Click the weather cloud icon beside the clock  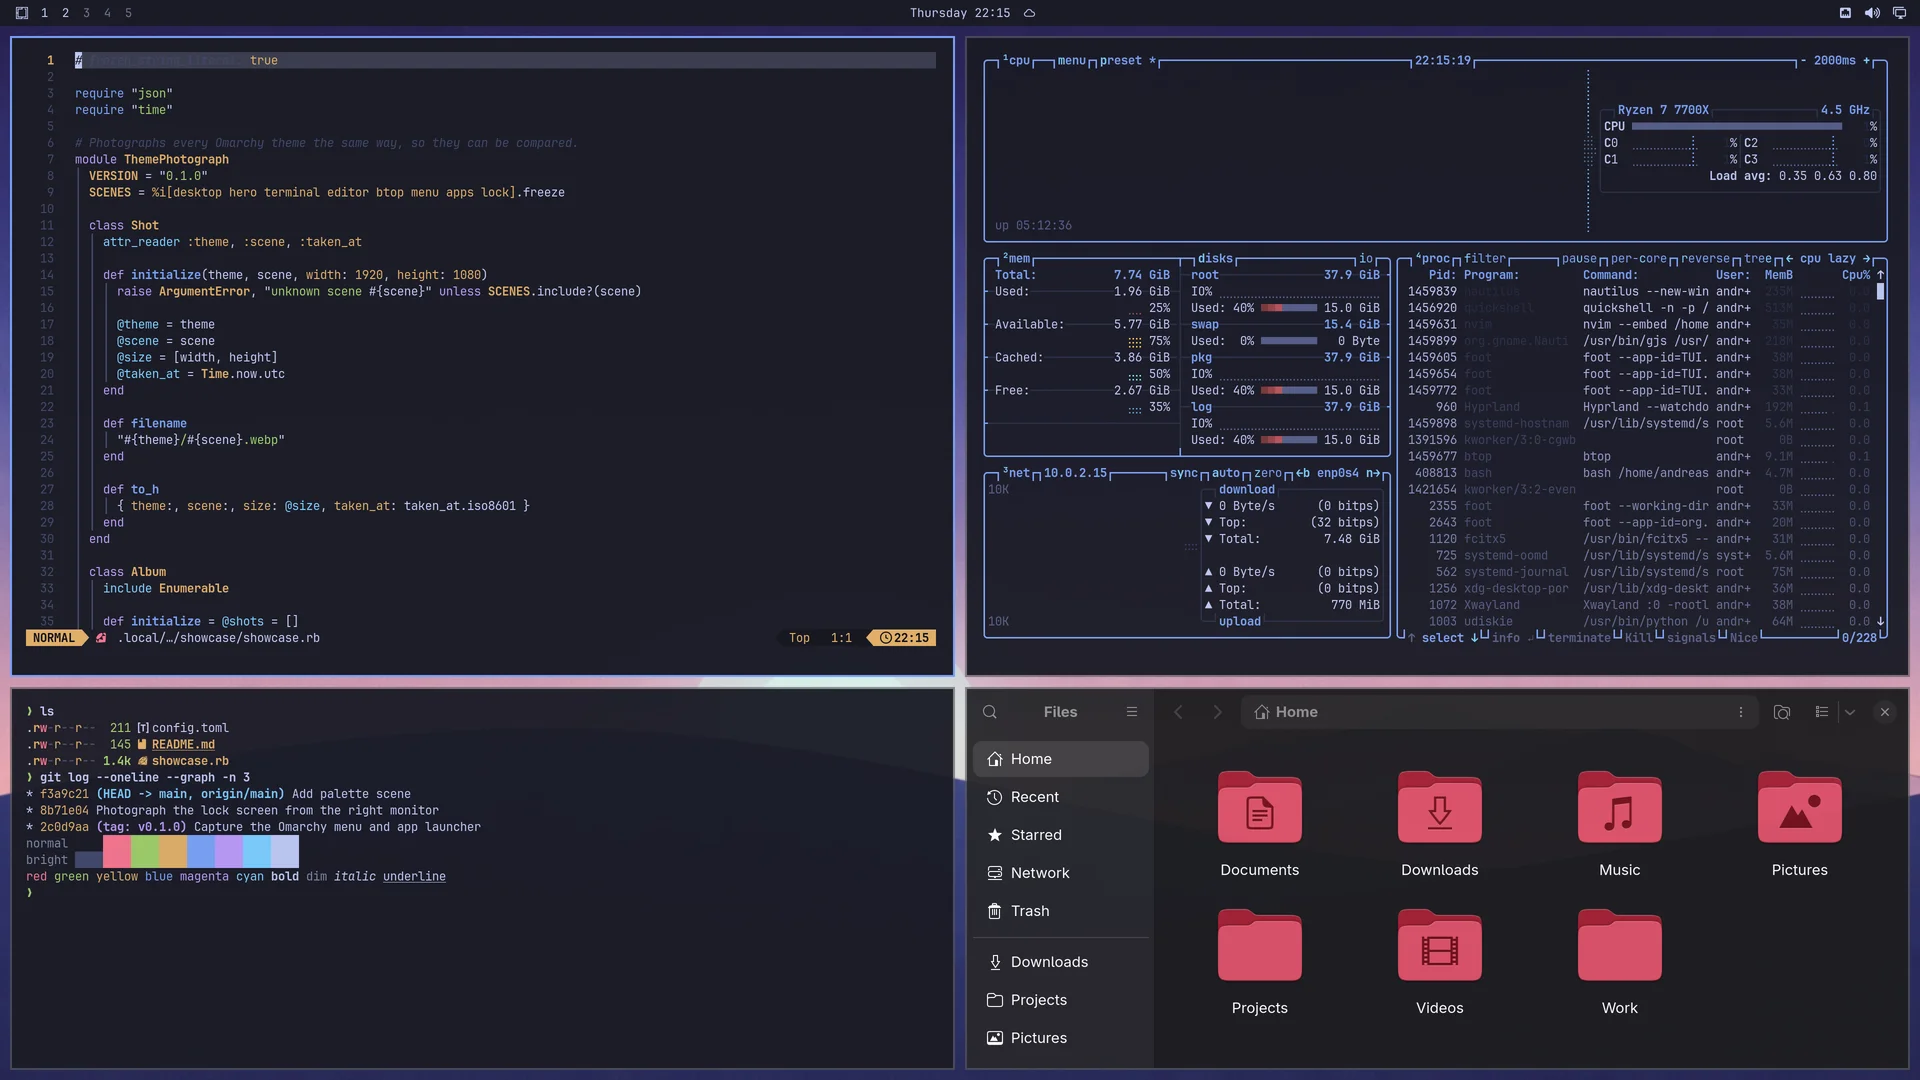(1029, 13)
